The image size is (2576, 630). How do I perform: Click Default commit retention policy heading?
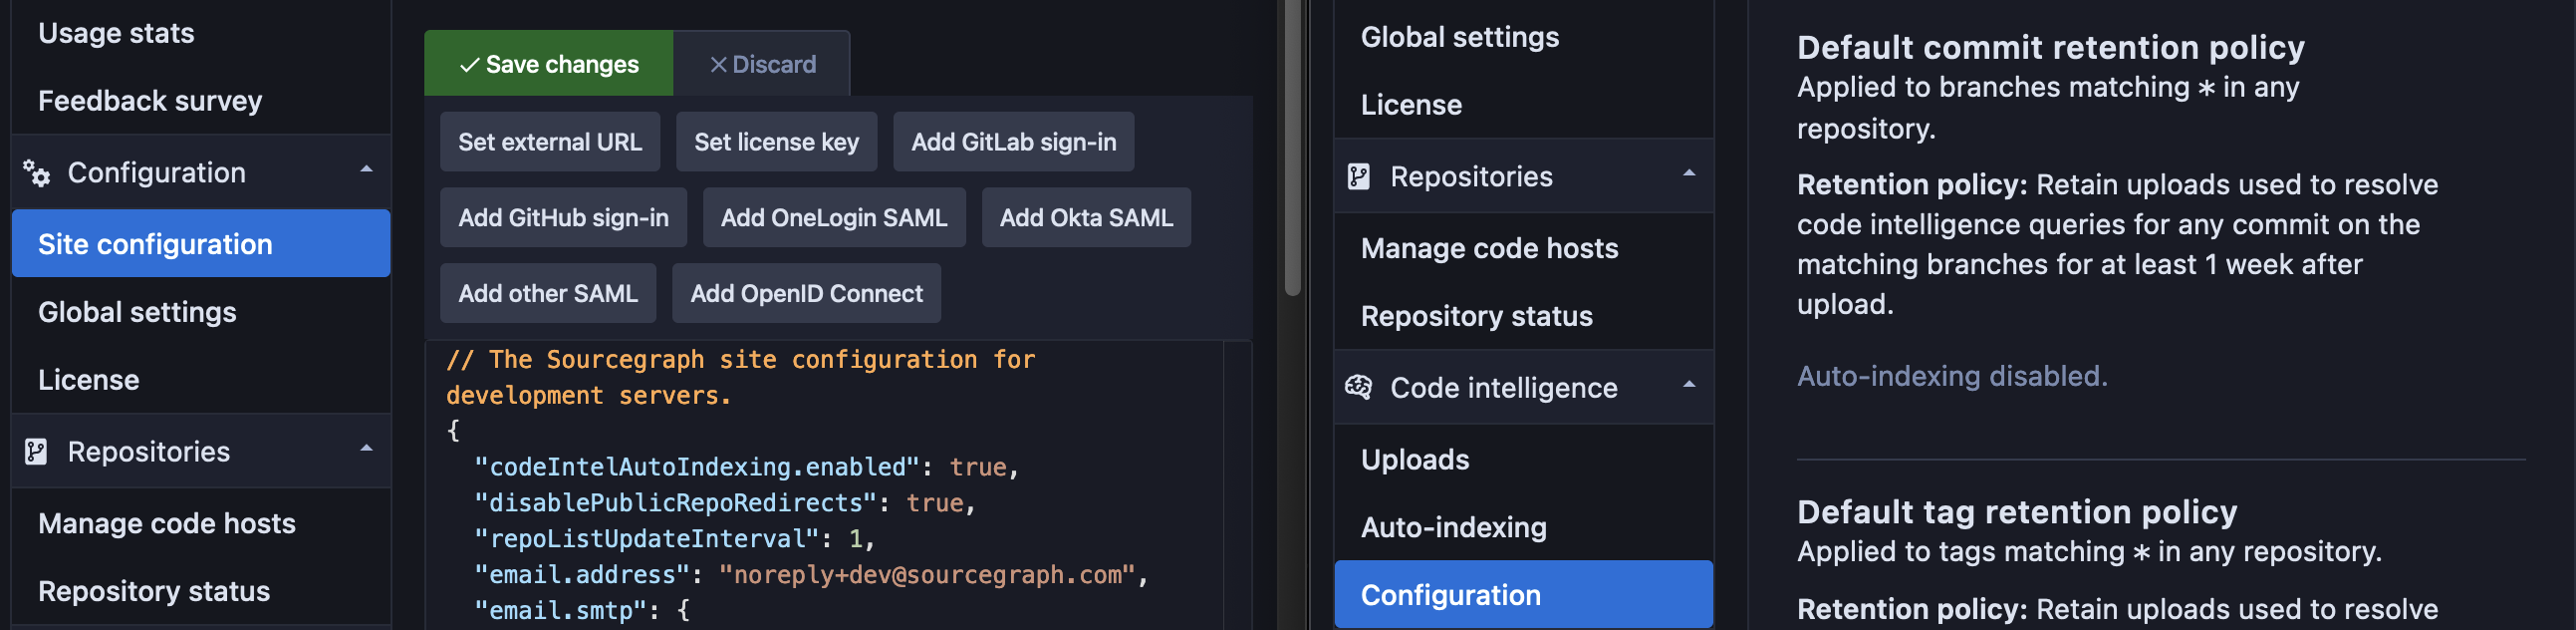[2050, 47]
